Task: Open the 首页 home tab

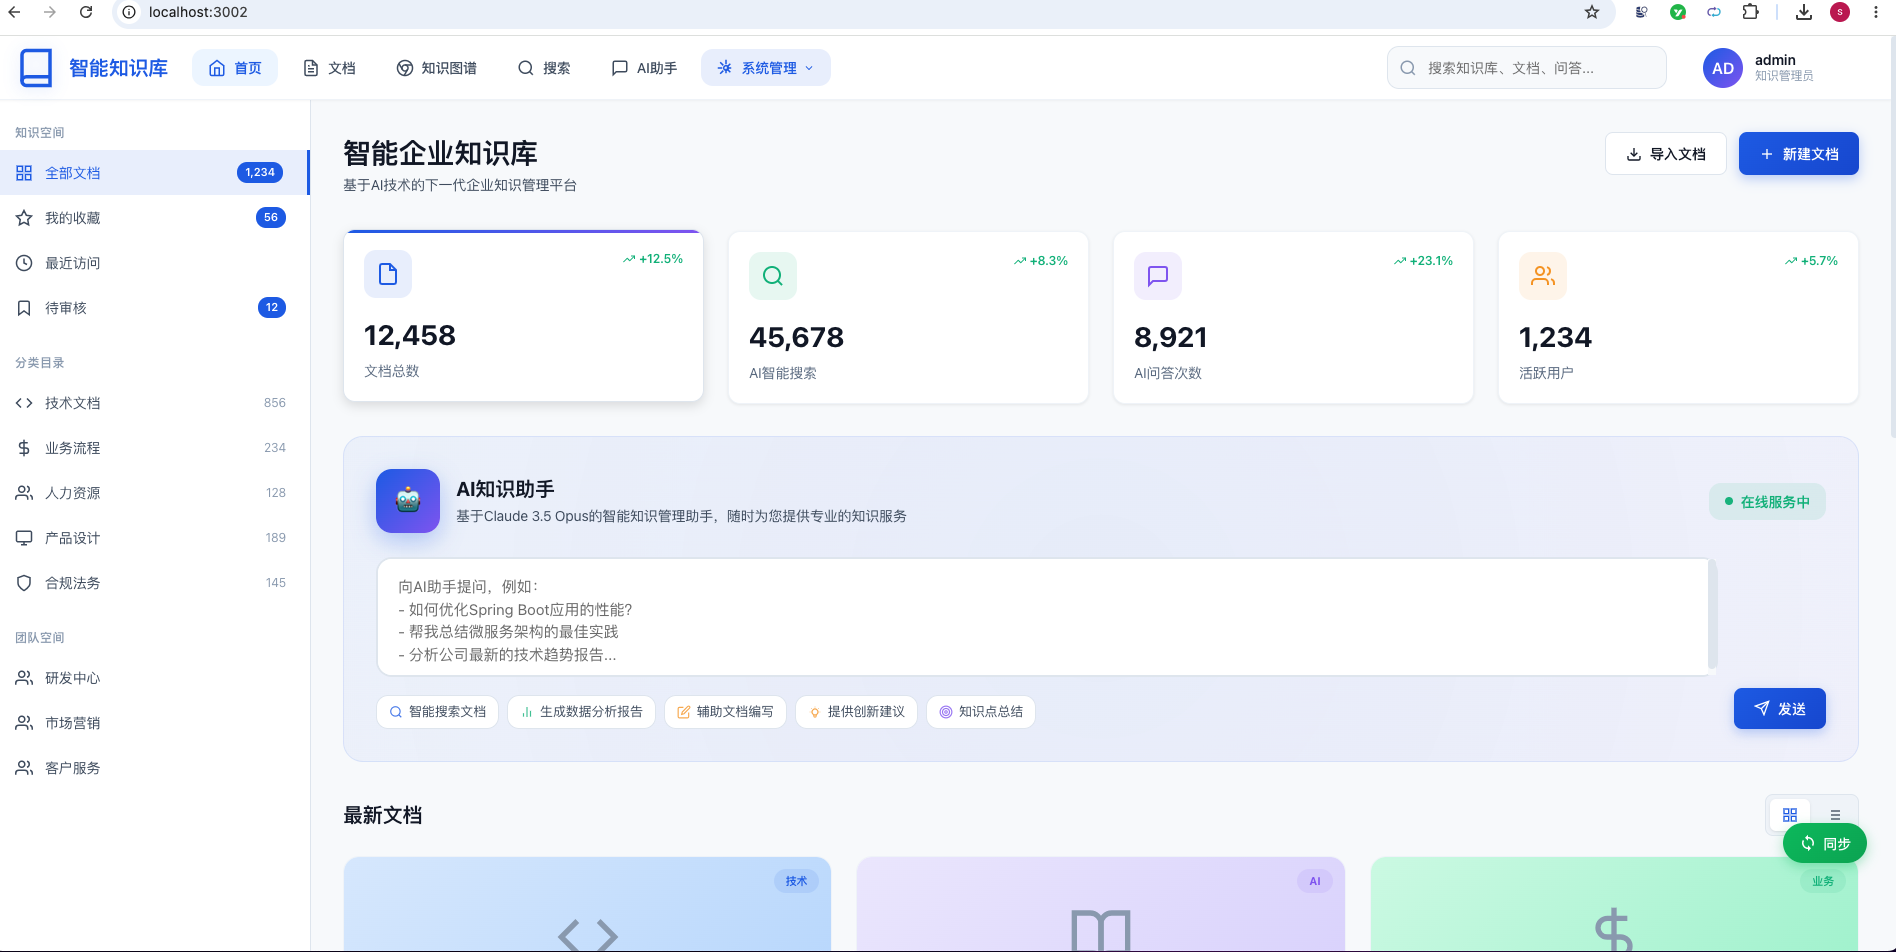Action: [235, 68]
